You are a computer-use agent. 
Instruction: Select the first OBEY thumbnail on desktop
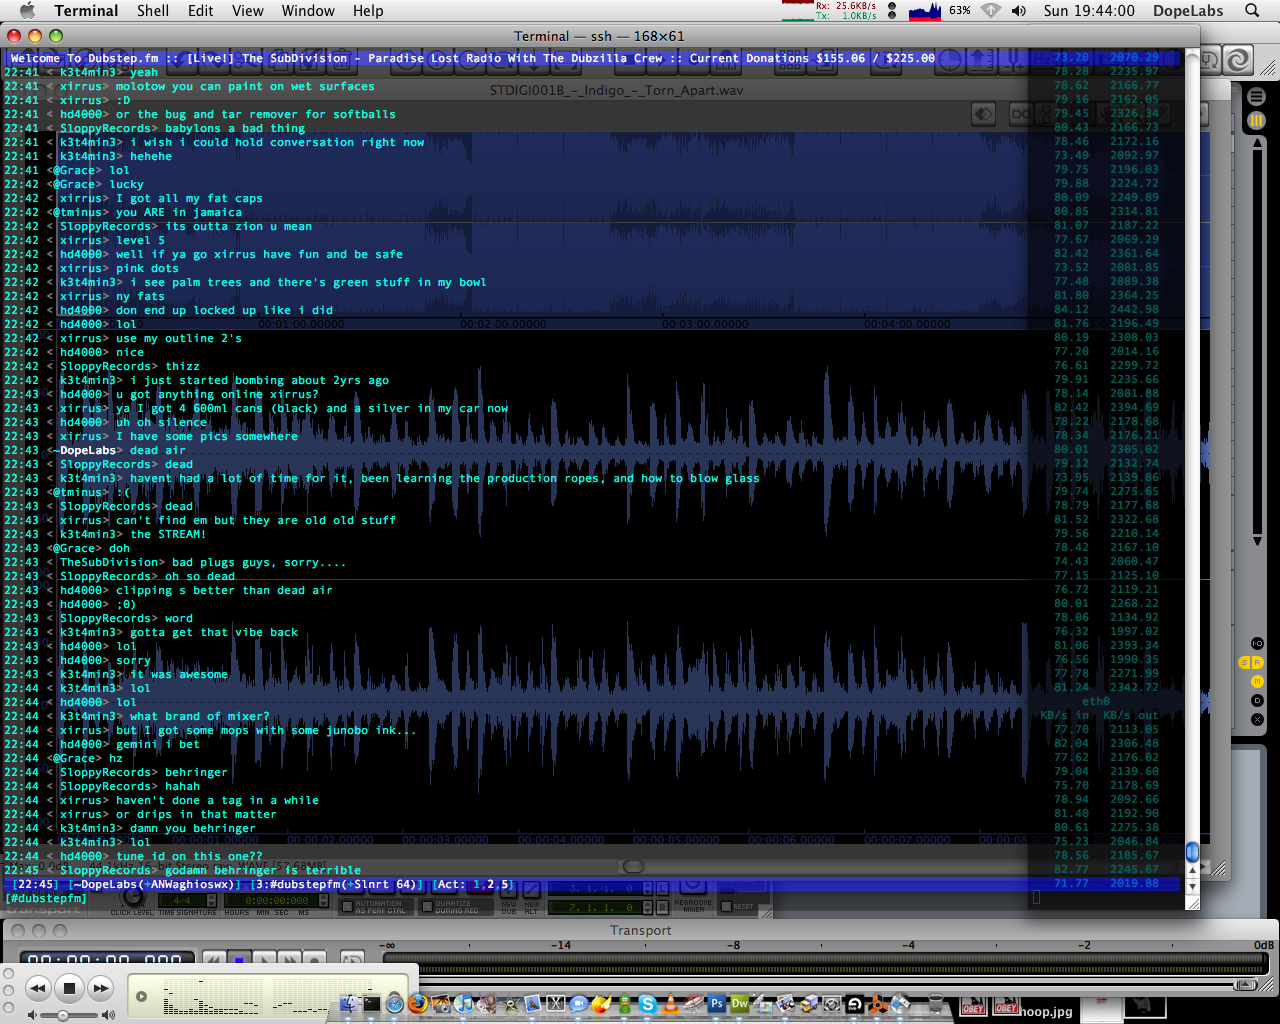coord(973,1006)
